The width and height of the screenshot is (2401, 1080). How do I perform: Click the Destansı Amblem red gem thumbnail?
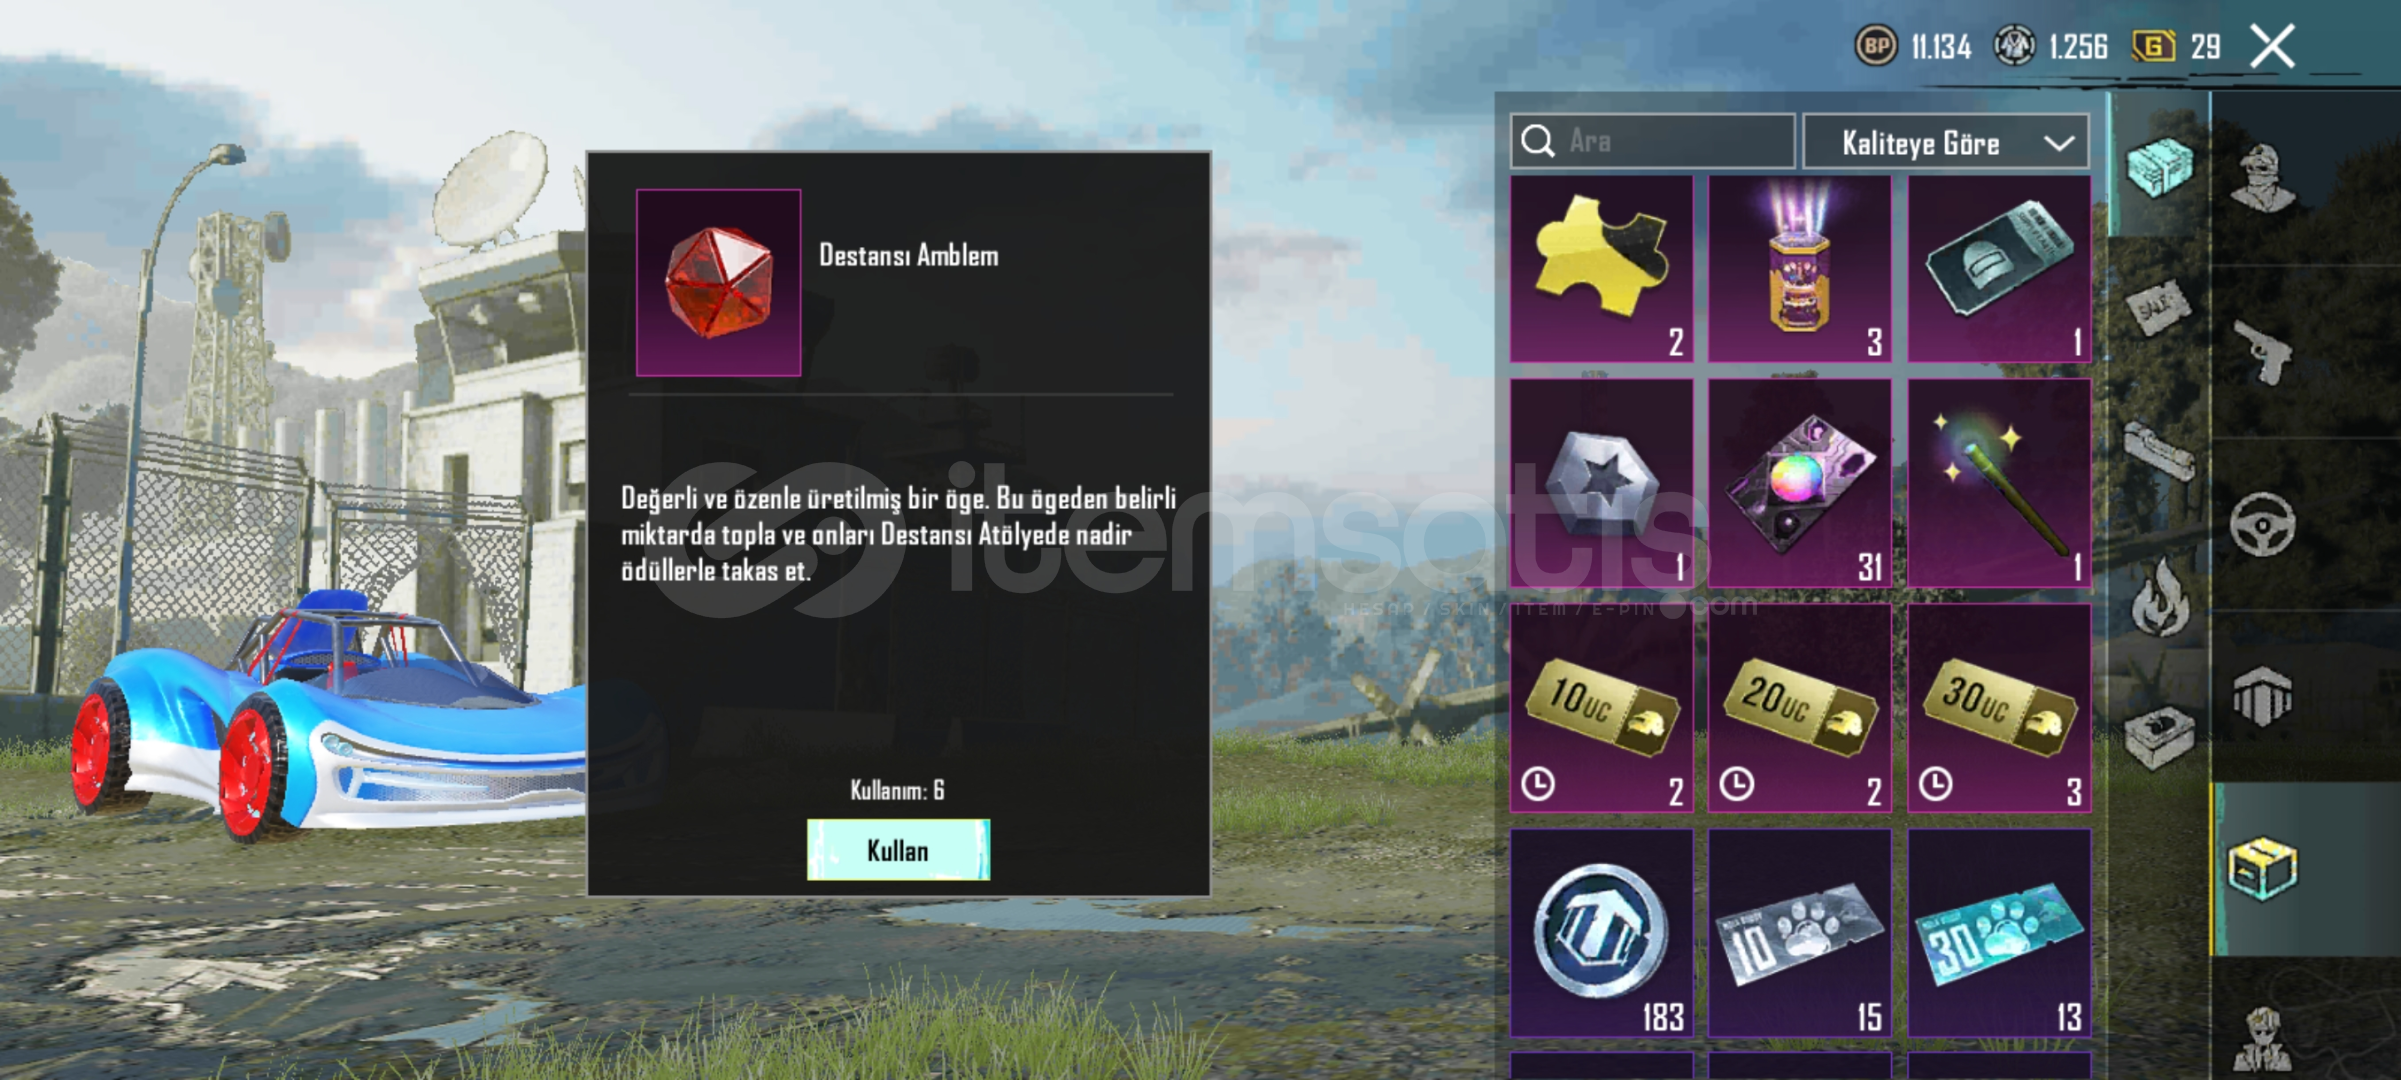718,282
